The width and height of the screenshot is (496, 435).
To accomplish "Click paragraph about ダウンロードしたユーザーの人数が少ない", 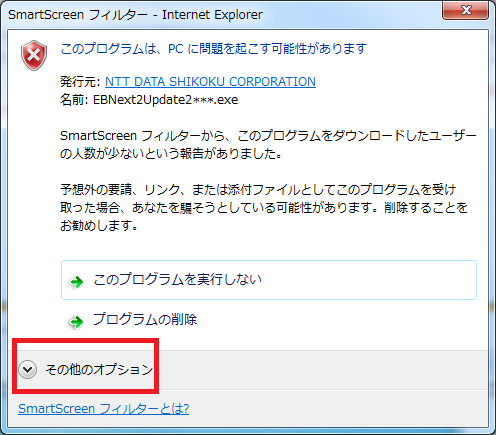I will pos(268,145).
